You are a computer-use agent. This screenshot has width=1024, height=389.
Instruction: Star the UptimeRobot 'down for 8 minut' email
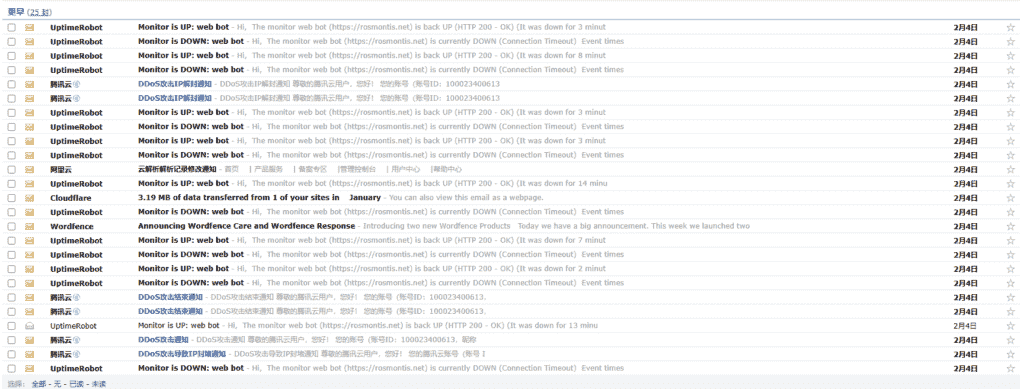(1011, 56)
